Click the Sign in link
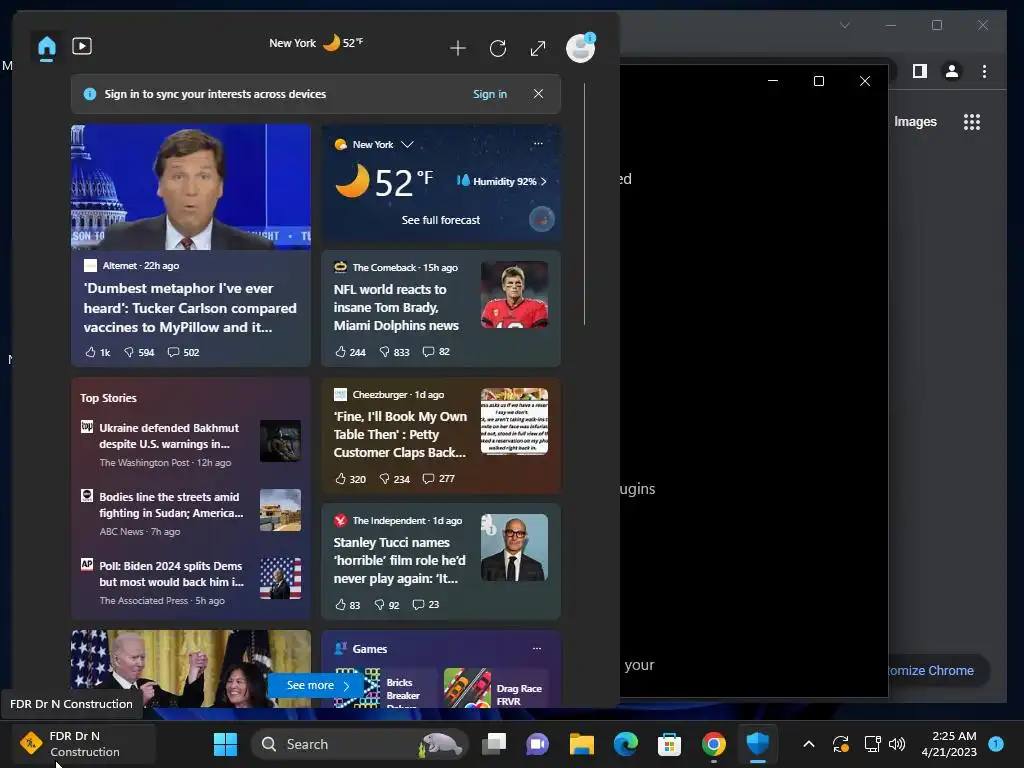 (490, 94)
